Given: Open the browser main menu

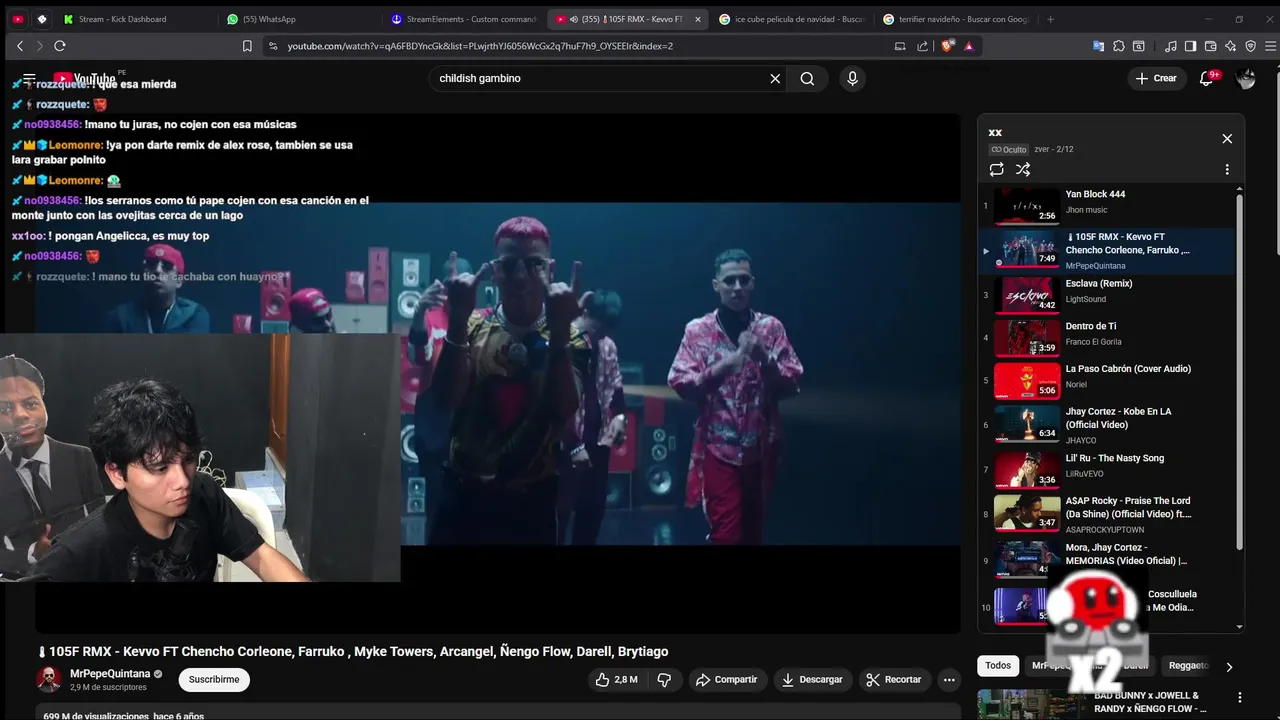Looking at the screenshot, I should (x=1270, y=46).
